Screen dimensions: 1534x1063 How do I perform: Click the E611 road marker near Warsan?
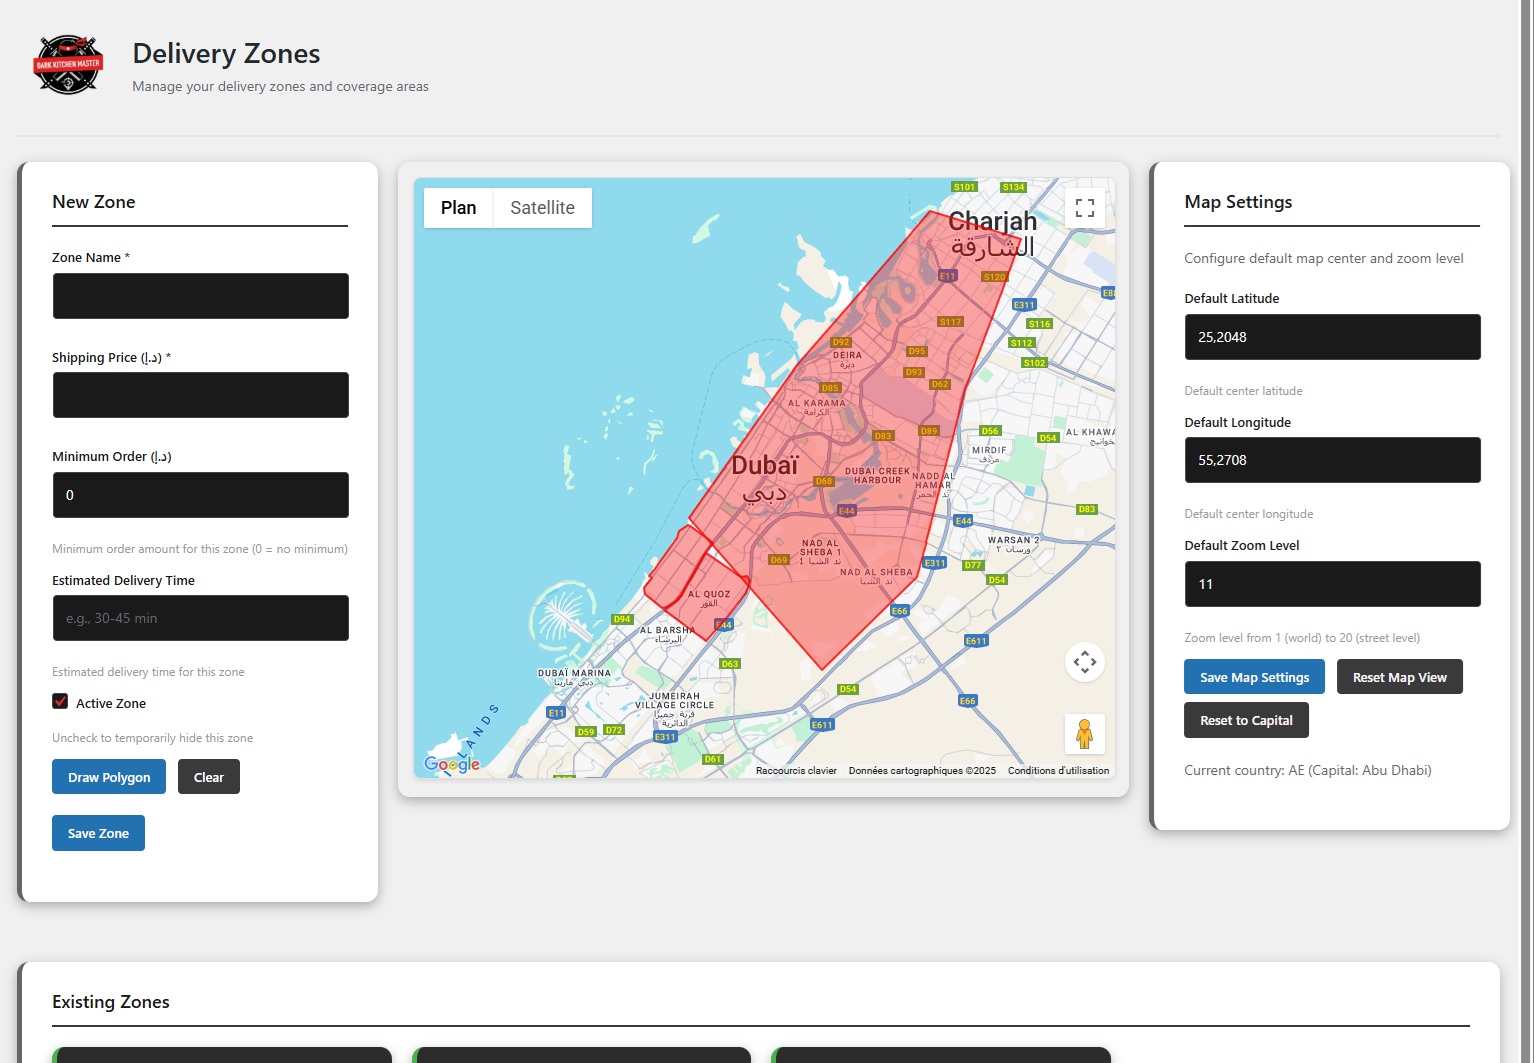[x=976, y=641]
